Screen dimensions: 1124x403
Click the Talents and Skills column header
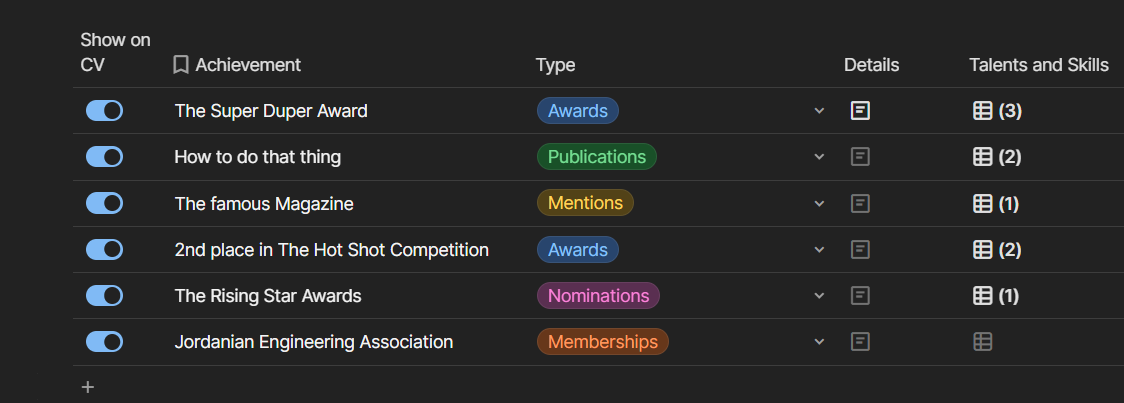click(x=1038, y=65)
